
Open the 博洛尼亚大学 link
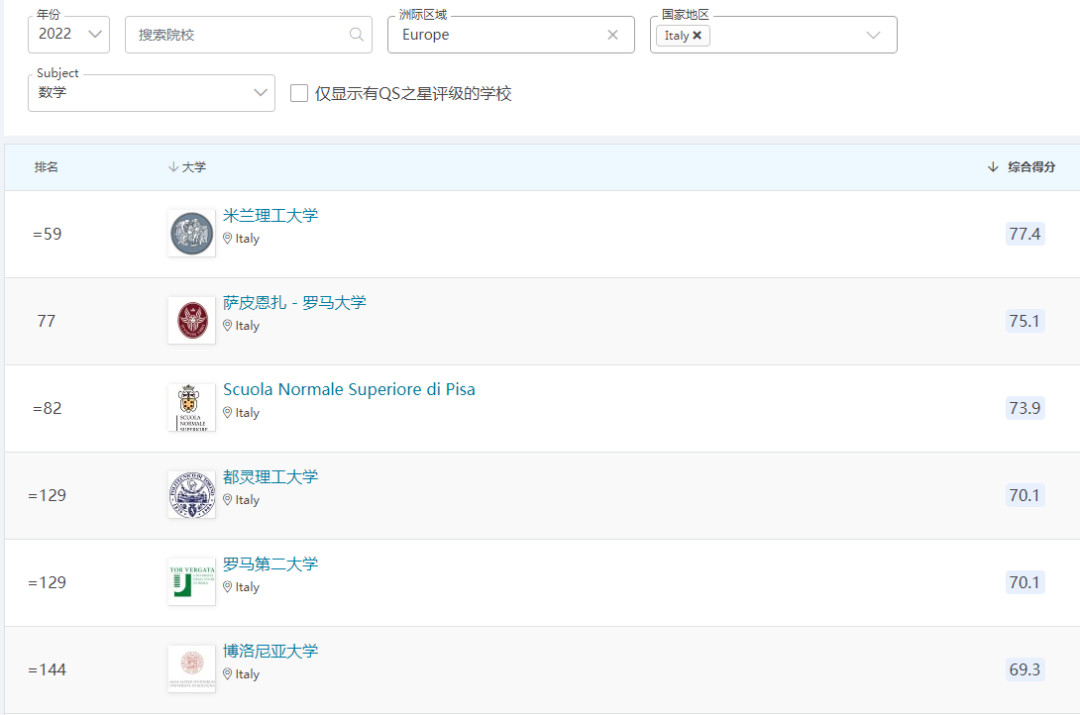coord(271,651)
